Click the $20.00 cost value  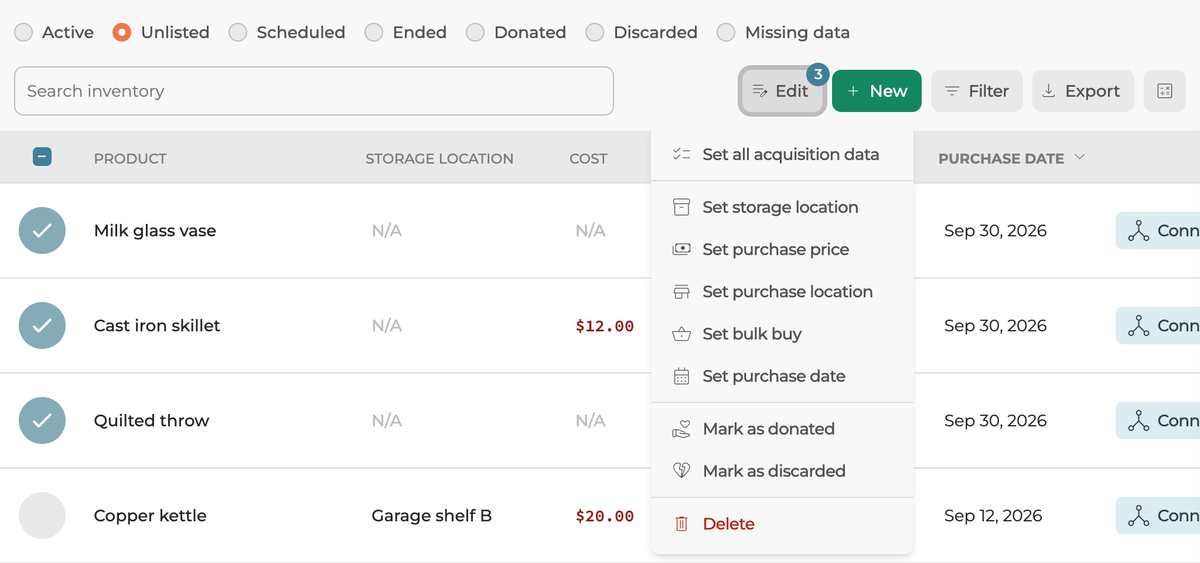(x=605, y=516)
